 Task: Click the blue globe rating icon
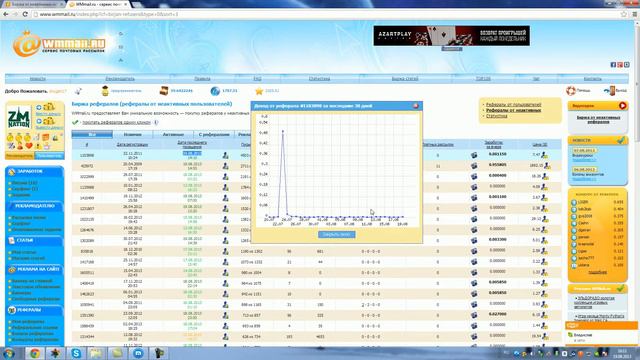point(215,91)
